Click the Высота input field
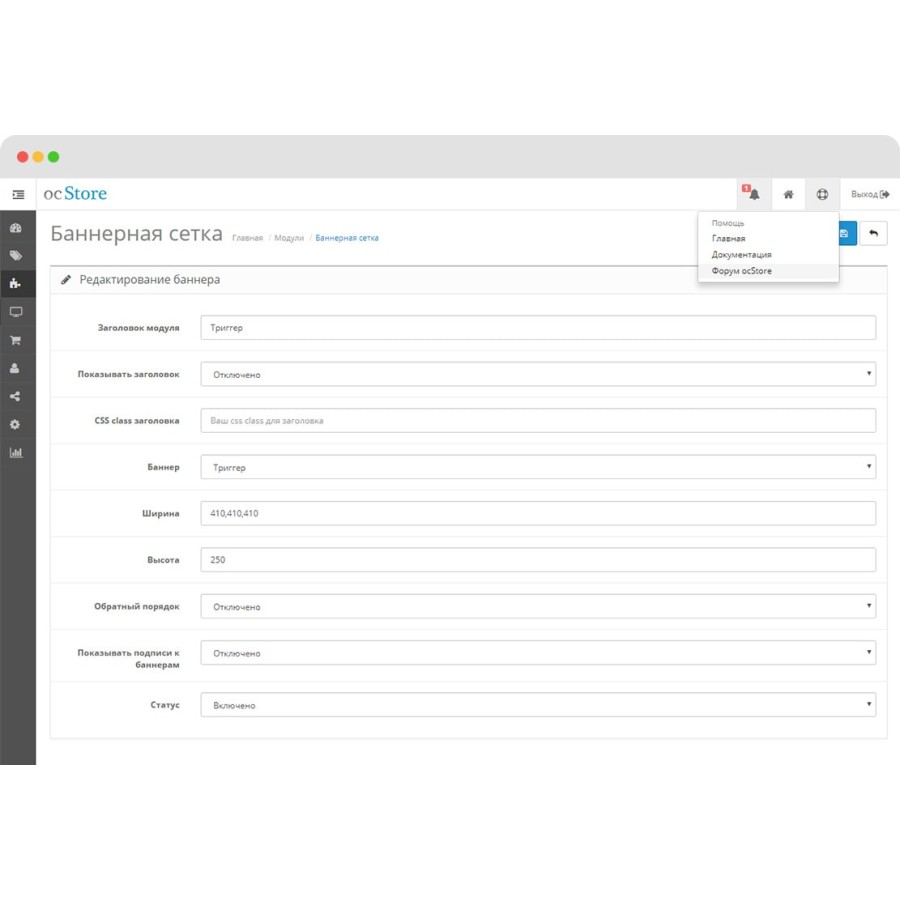 538,560
